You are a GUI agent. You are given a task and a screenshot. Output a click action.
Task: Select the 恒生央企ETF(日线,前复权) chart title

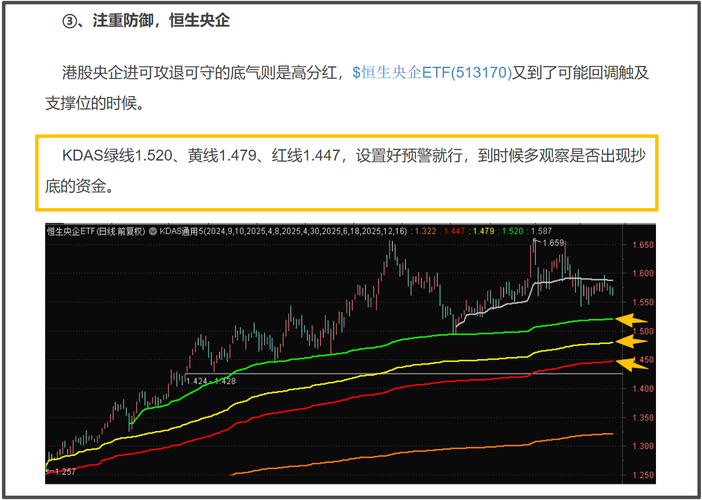click(x=96, y=231)
